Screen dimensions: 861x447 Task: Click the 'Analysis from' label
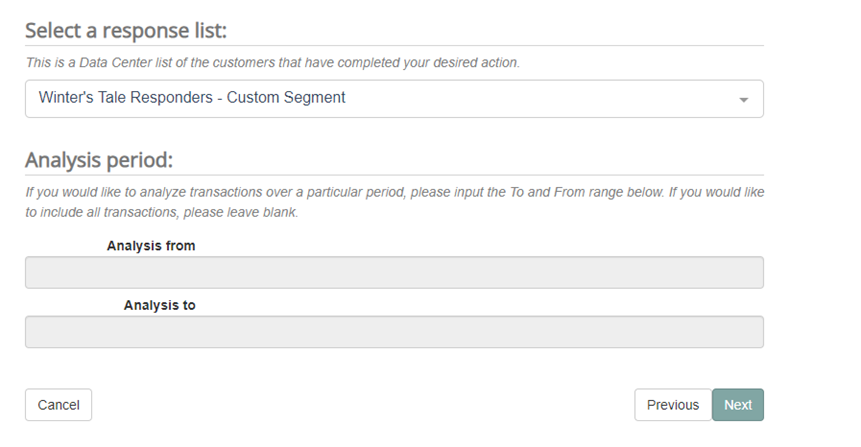151,246
